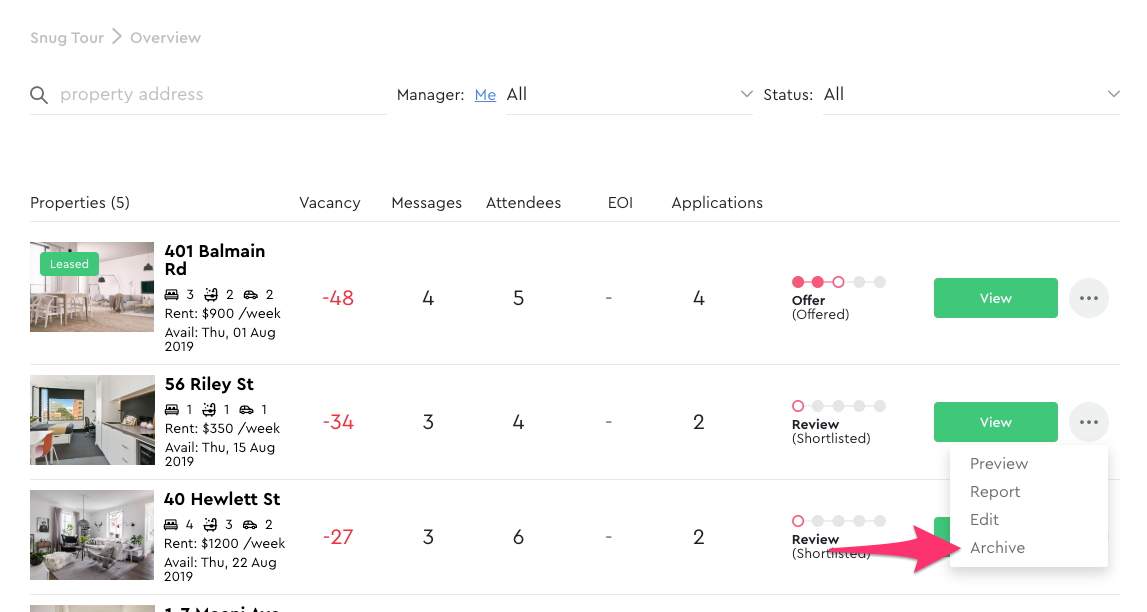The image size is (1147, 612).
Task: Click bedroom icon of 40 Hewlett St
Action: pyautogui.click(x=171, y=524)
